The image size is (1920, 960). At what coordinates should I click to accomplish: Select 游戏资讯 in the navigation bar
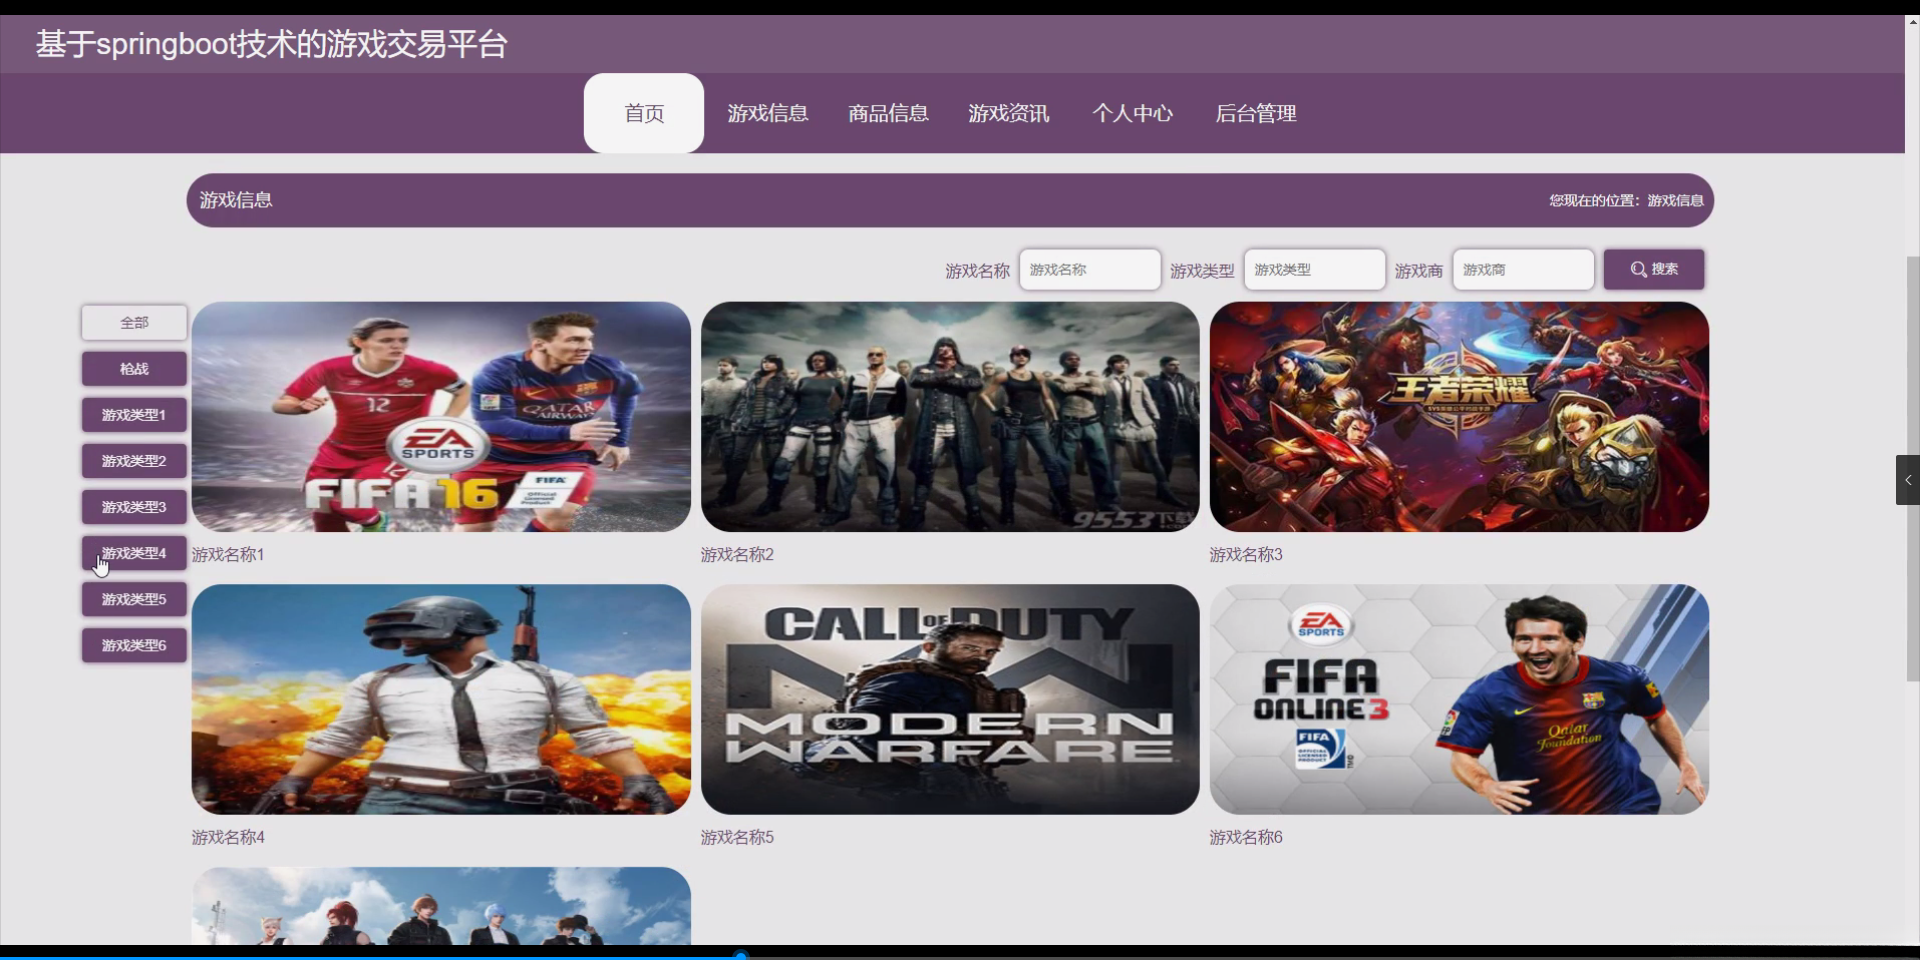pyautogui.click(x=1009, y=113)
